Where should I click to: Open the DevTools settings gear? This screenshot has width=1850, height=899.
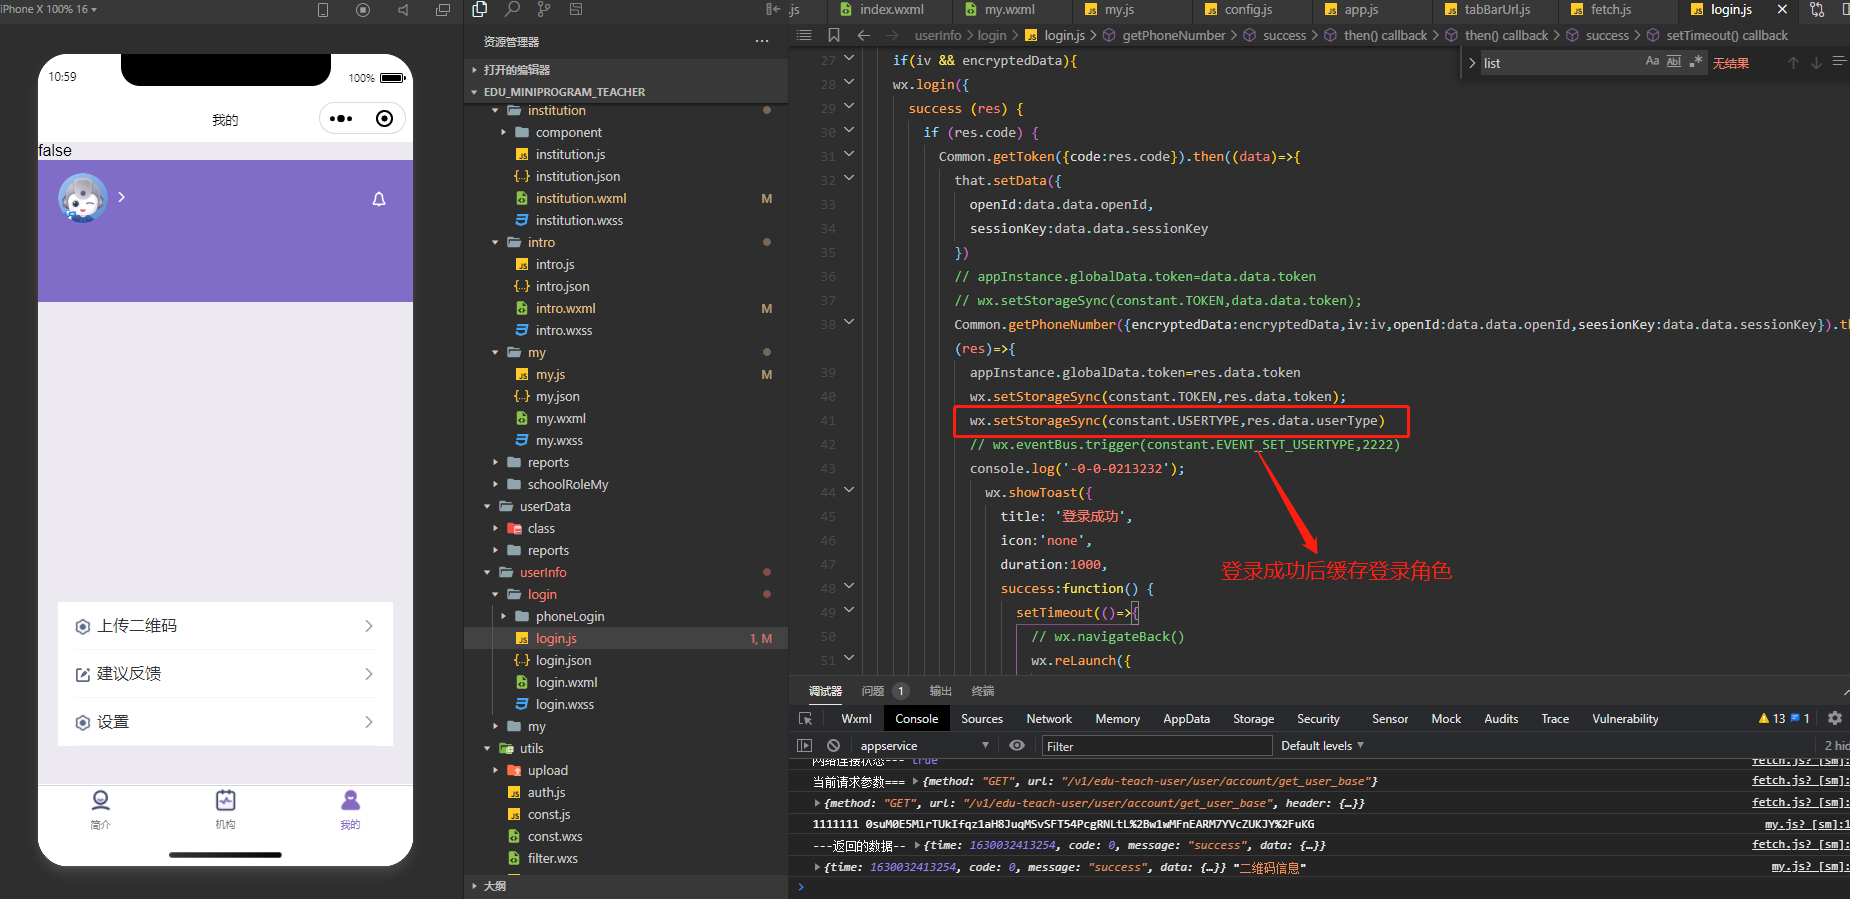[1835, 718]
